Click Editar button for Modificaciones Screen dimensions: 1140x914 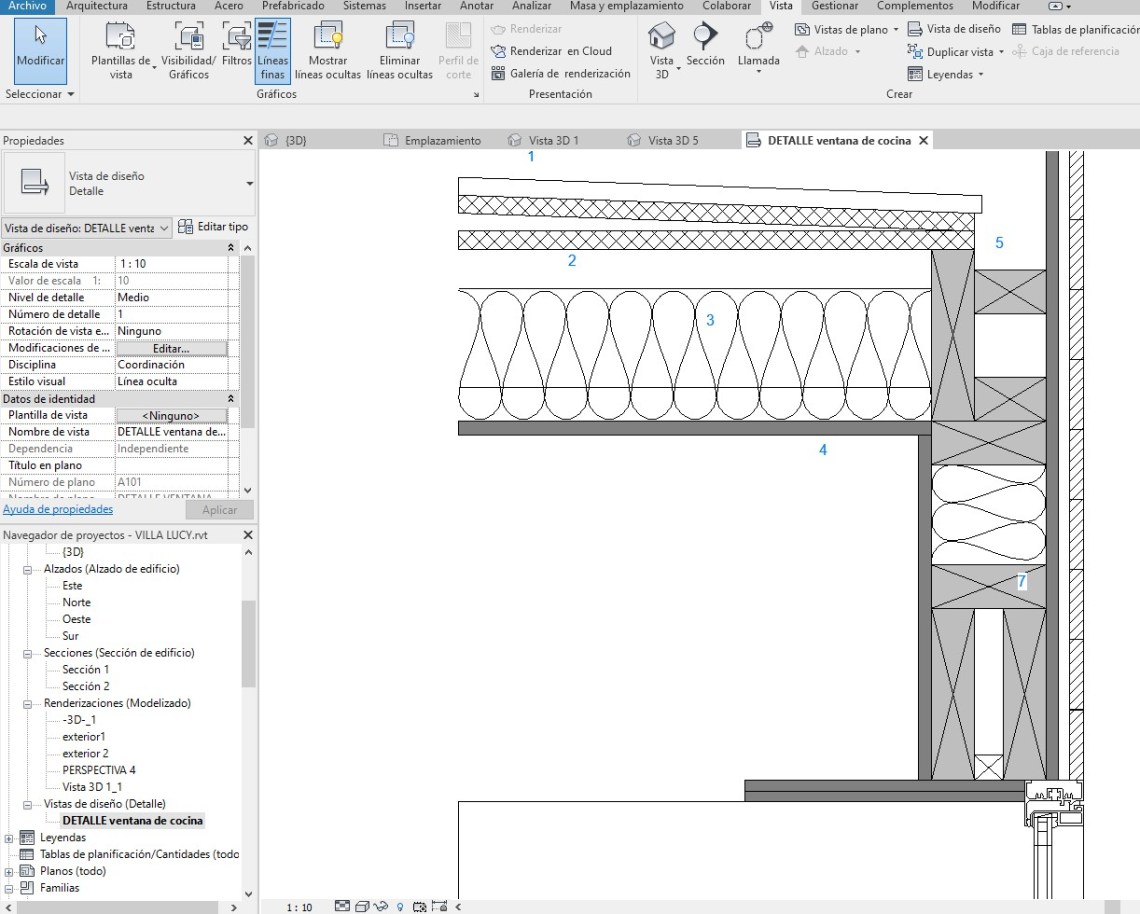tap(171, 348)
